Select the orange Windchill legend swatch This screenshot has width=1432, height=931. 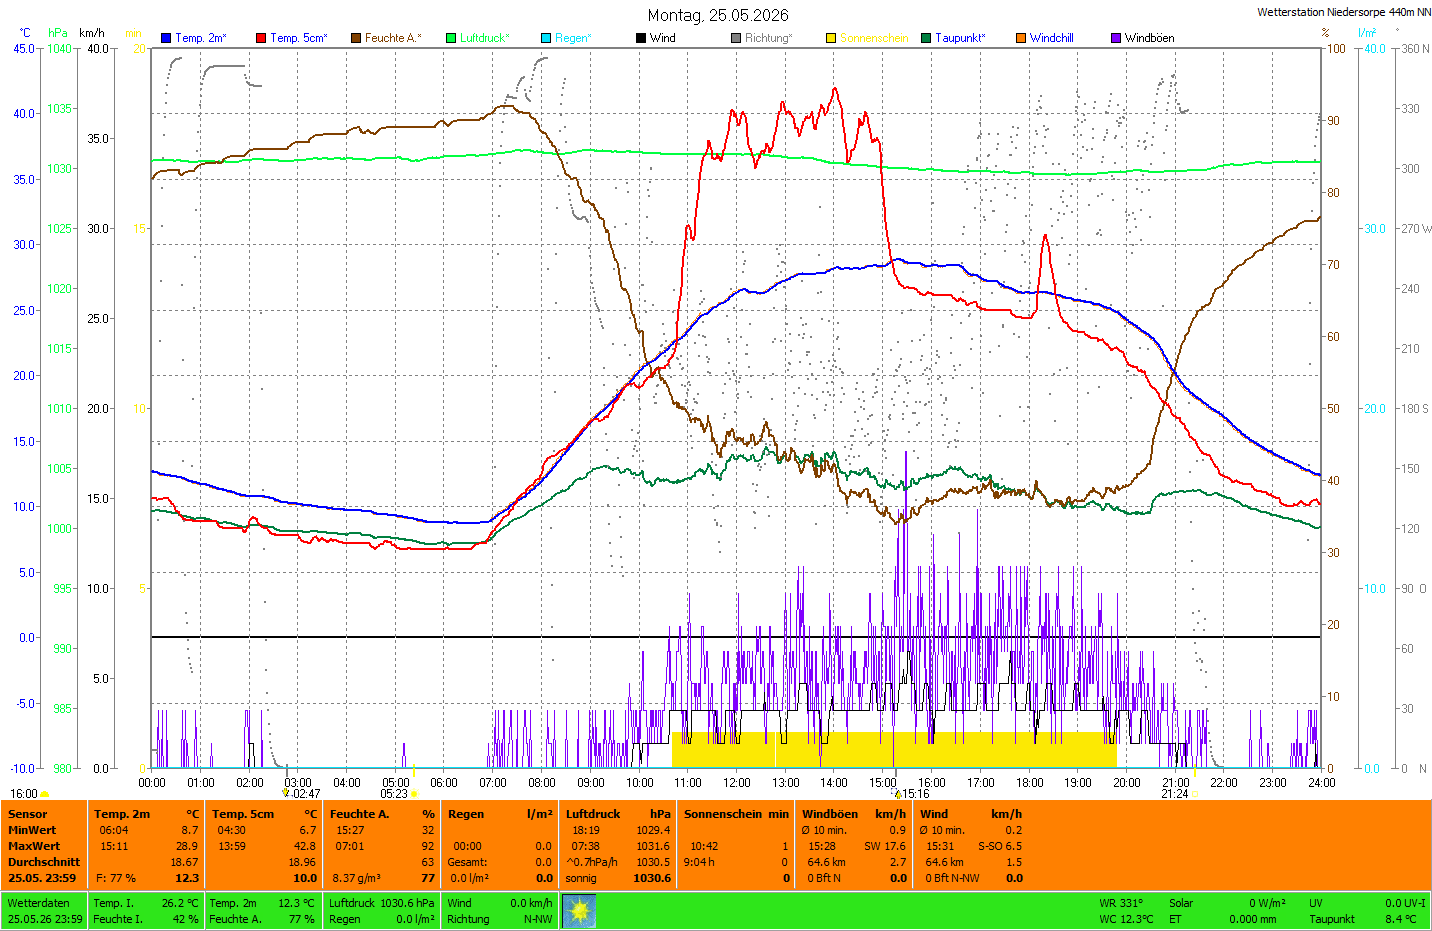pos(1021,38)
